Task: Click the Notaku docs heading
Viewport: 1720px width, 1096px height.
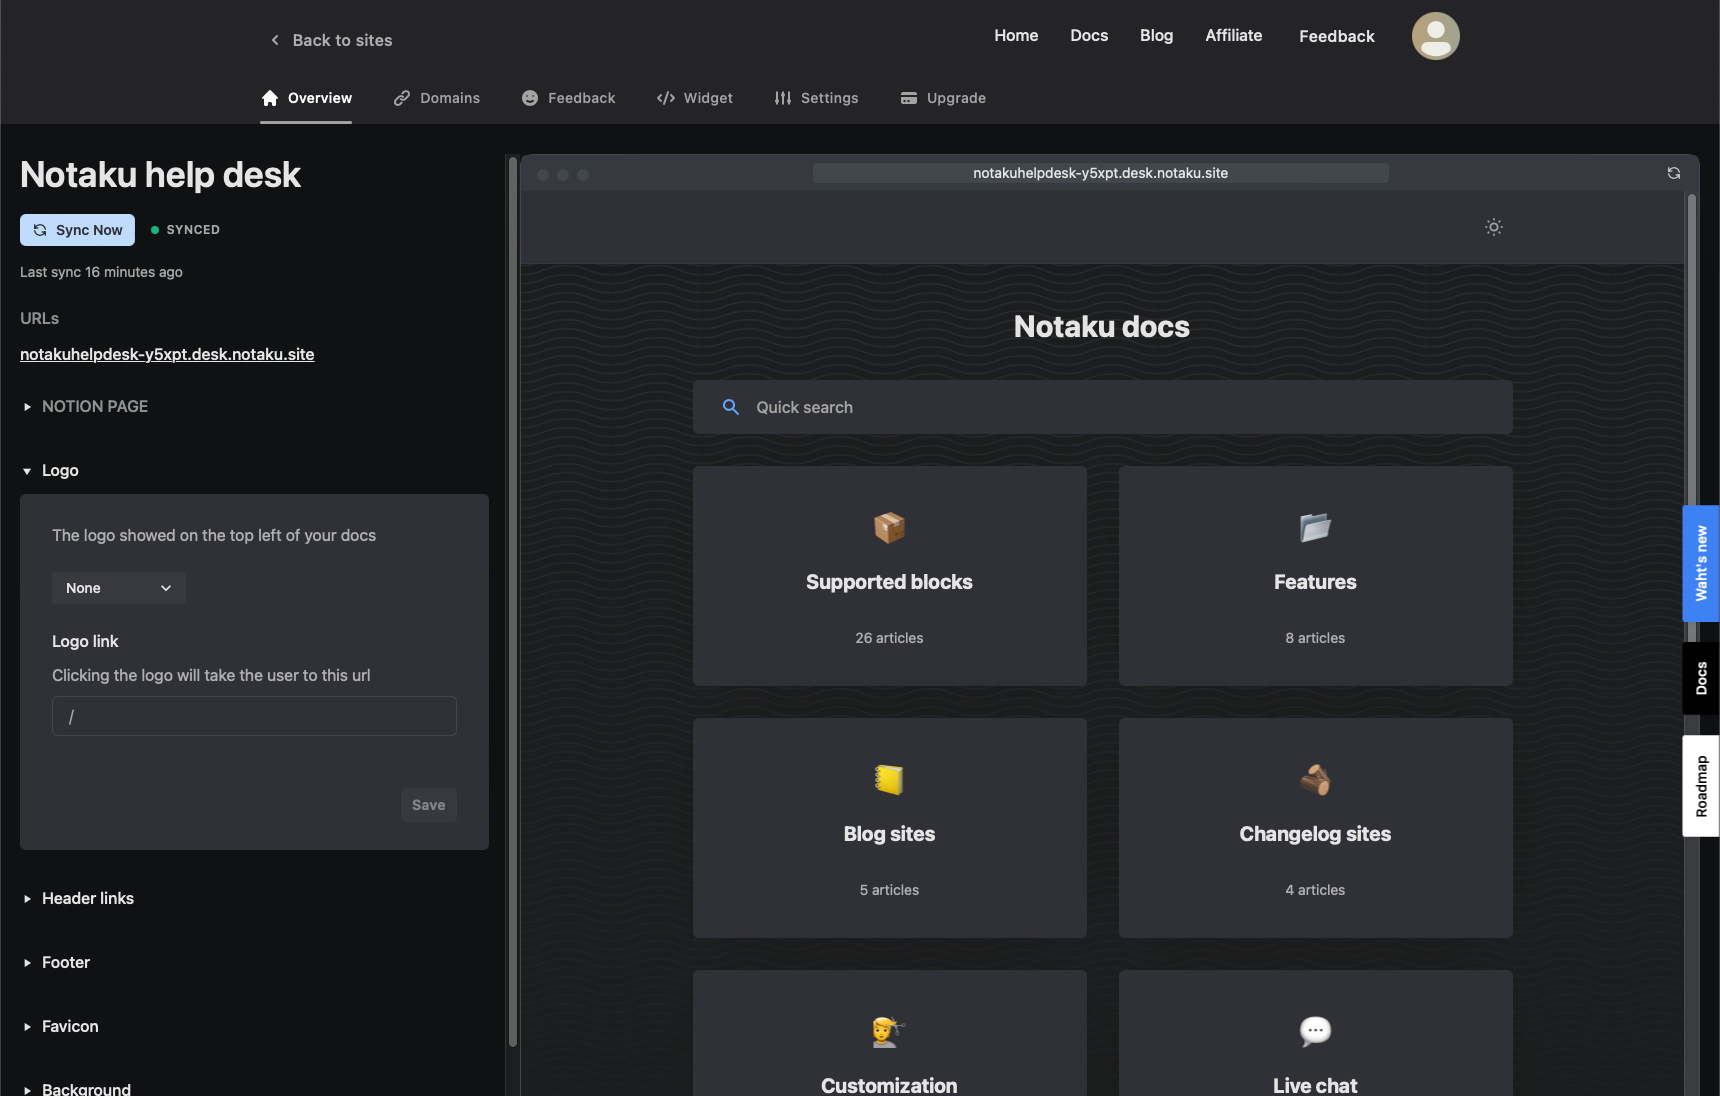Action: click(1102, 327)
